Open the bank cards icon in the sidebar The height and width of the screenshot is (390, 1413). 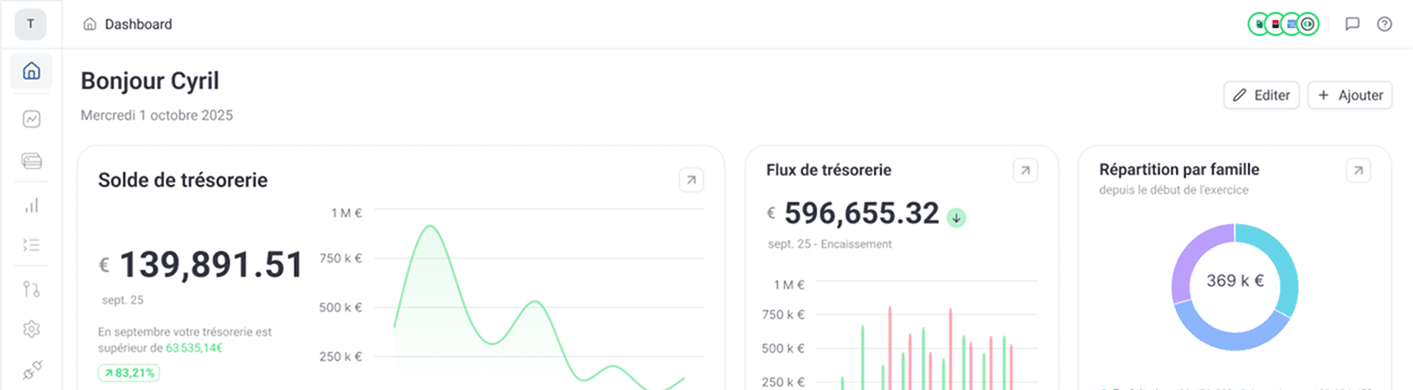coord(31,161)
